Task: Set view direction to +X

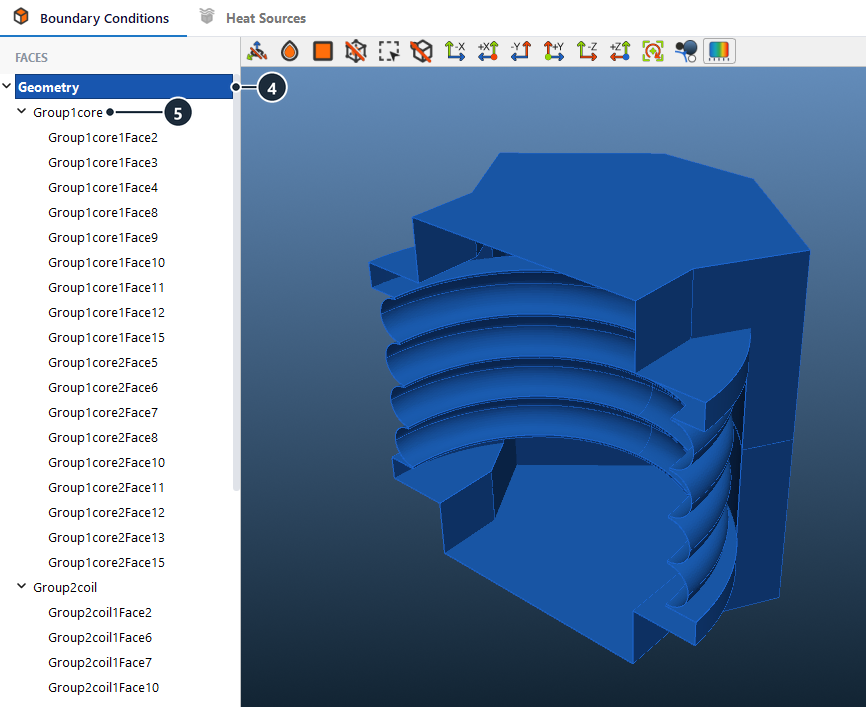Action: [488, 51]
